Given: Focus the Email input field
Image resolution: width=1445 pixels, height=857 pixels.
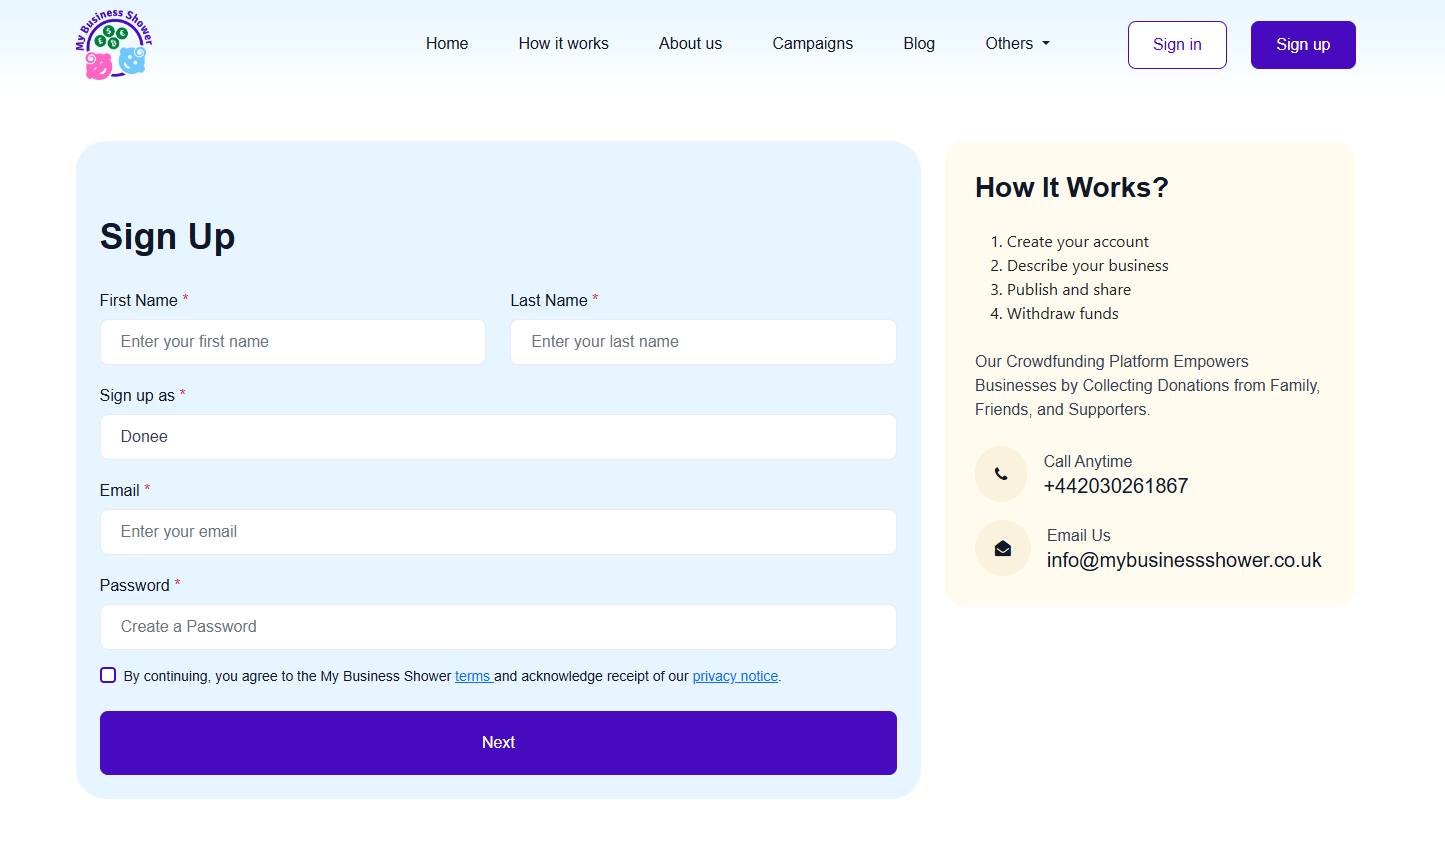Looking at the screenshot, I should tap(498, 532).
